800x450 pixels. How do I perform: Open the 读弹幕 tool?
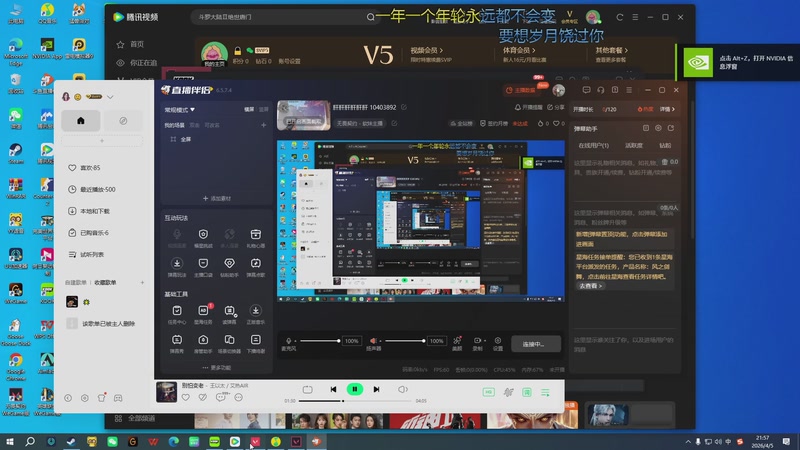point(230,313)
